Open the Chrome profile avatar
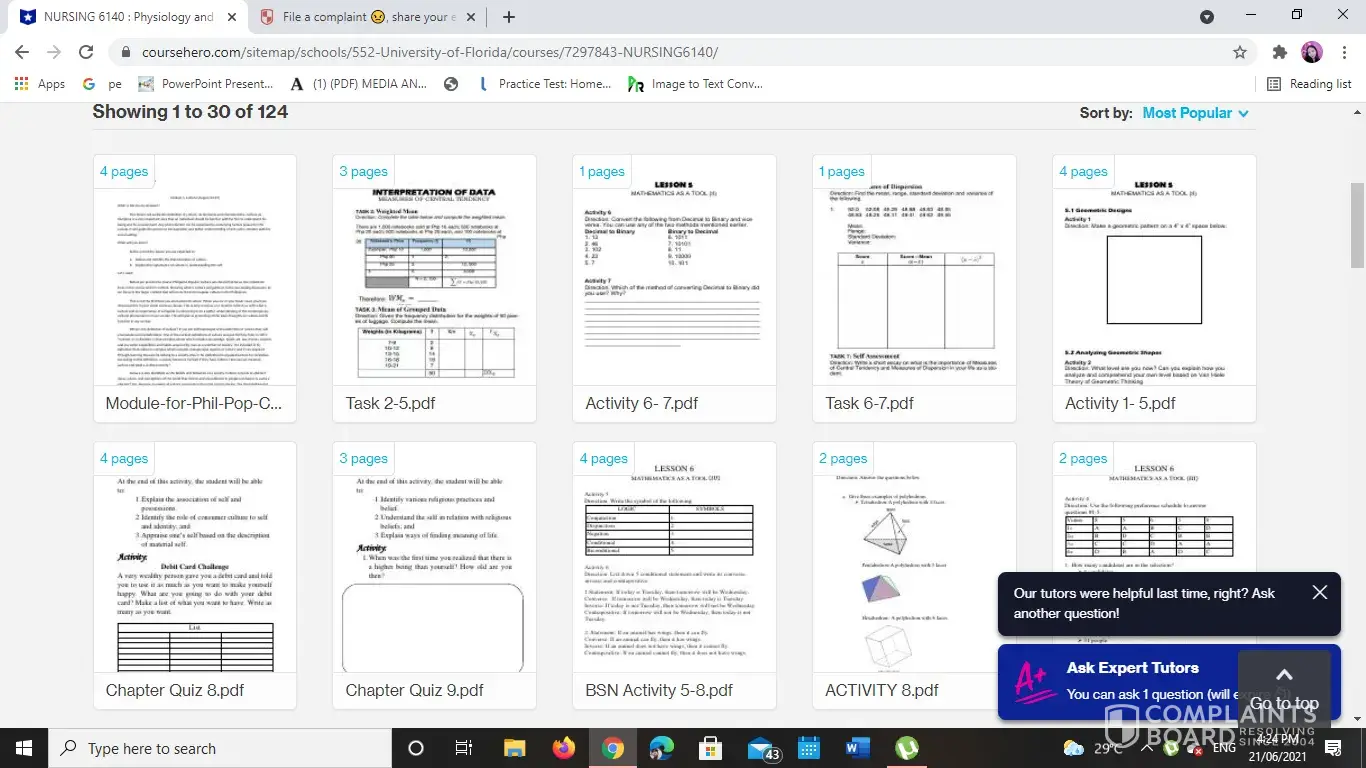 point(1312,52)
